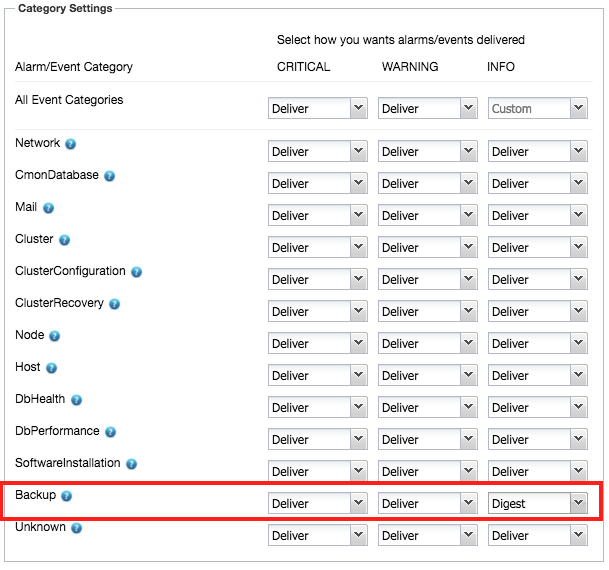Image resolution: width=609 pixels, height=570 pixels.
Task: Open All Event Categories INFO Custom dropdown
Action: [x=538, y=108]
